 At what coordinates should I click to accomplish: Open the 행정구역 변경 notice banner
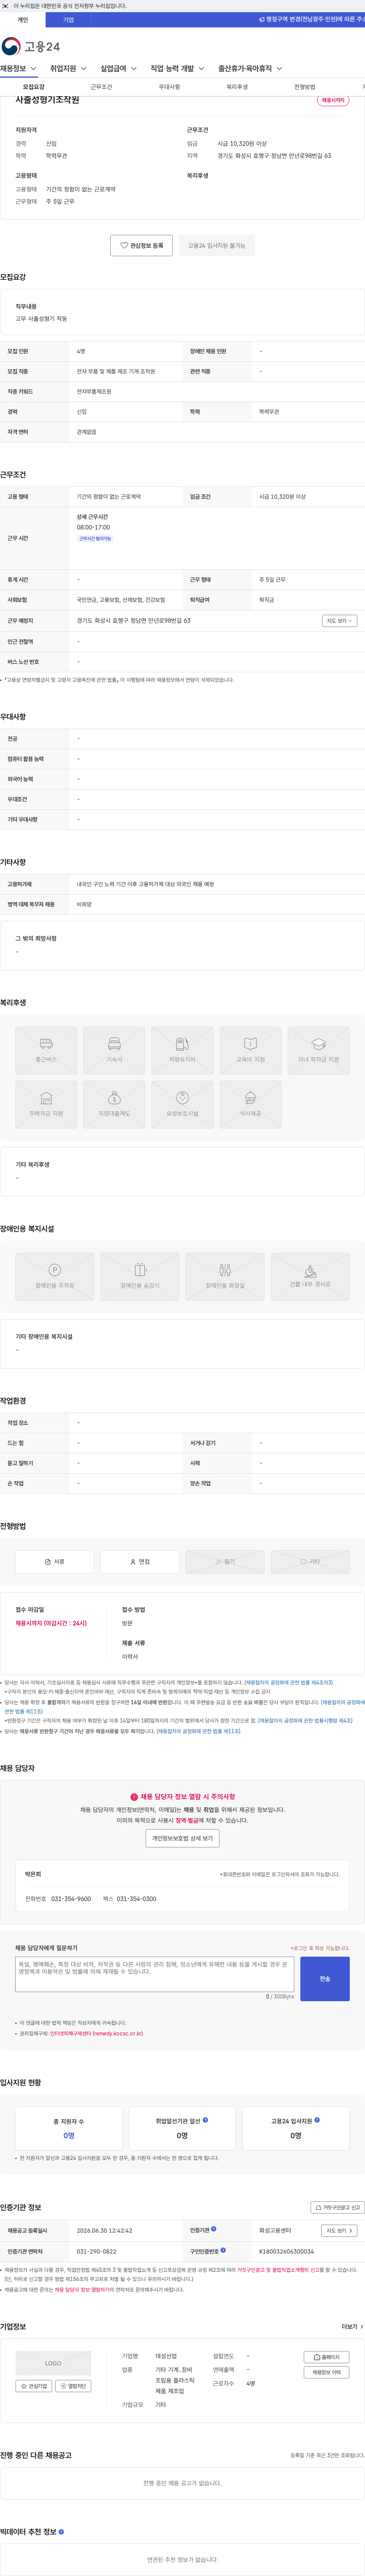pos(312,19)
